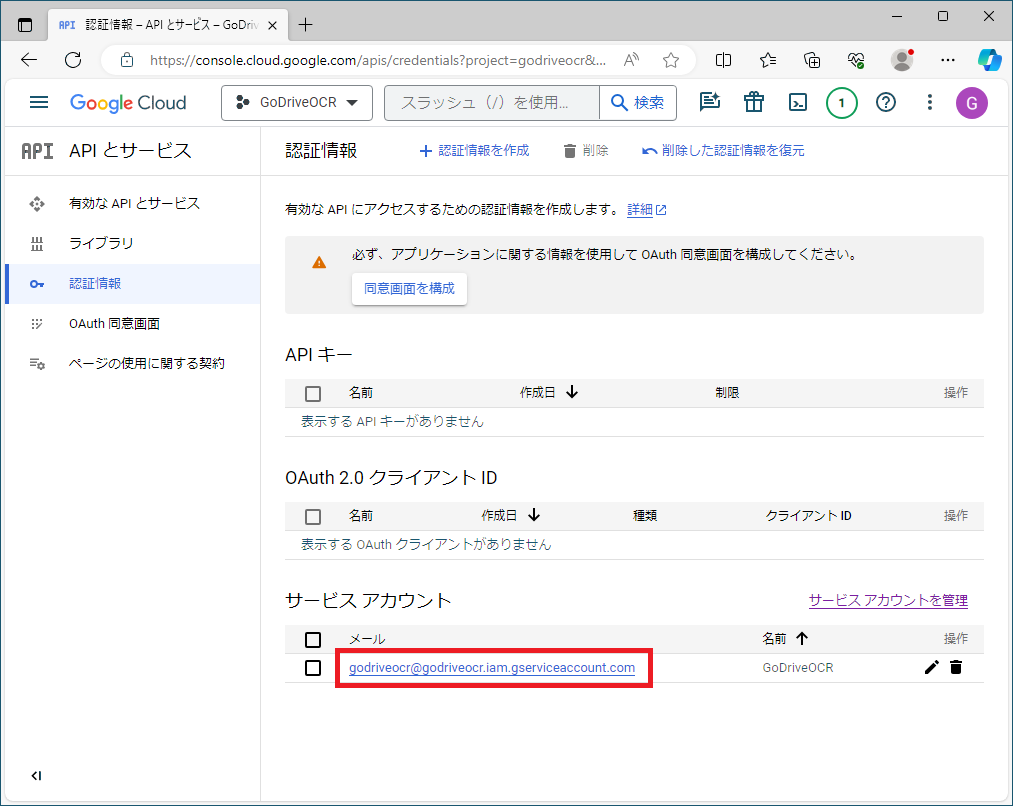The width and height of the screenshot is (1013, 806).
Task: Open the GoDriveOCR project selector dropdown
Action: pos(297,103)
